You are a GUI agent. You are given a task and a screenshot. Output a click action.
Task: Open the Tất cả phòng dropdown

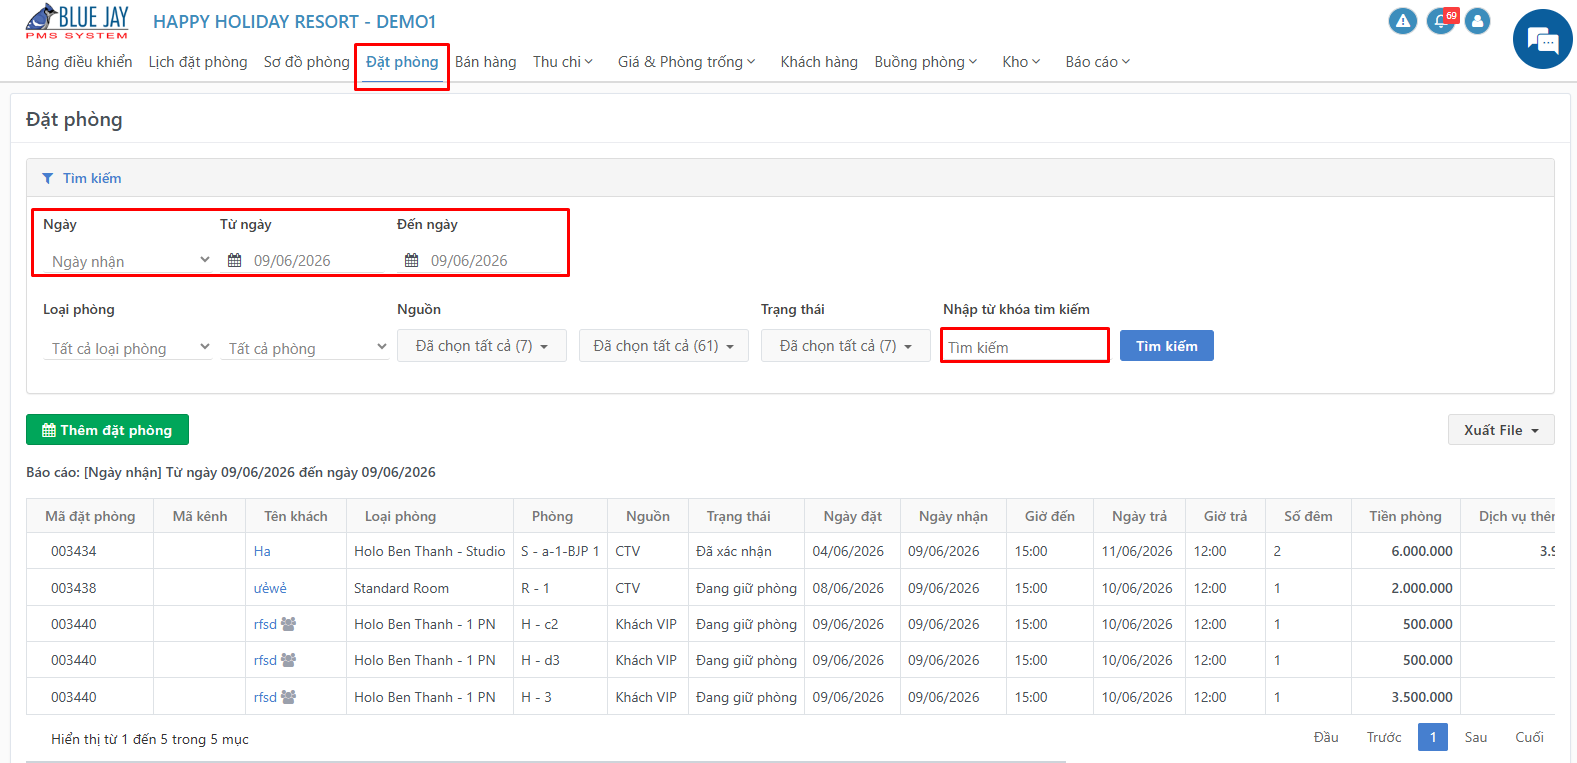[x=305, y=348]
